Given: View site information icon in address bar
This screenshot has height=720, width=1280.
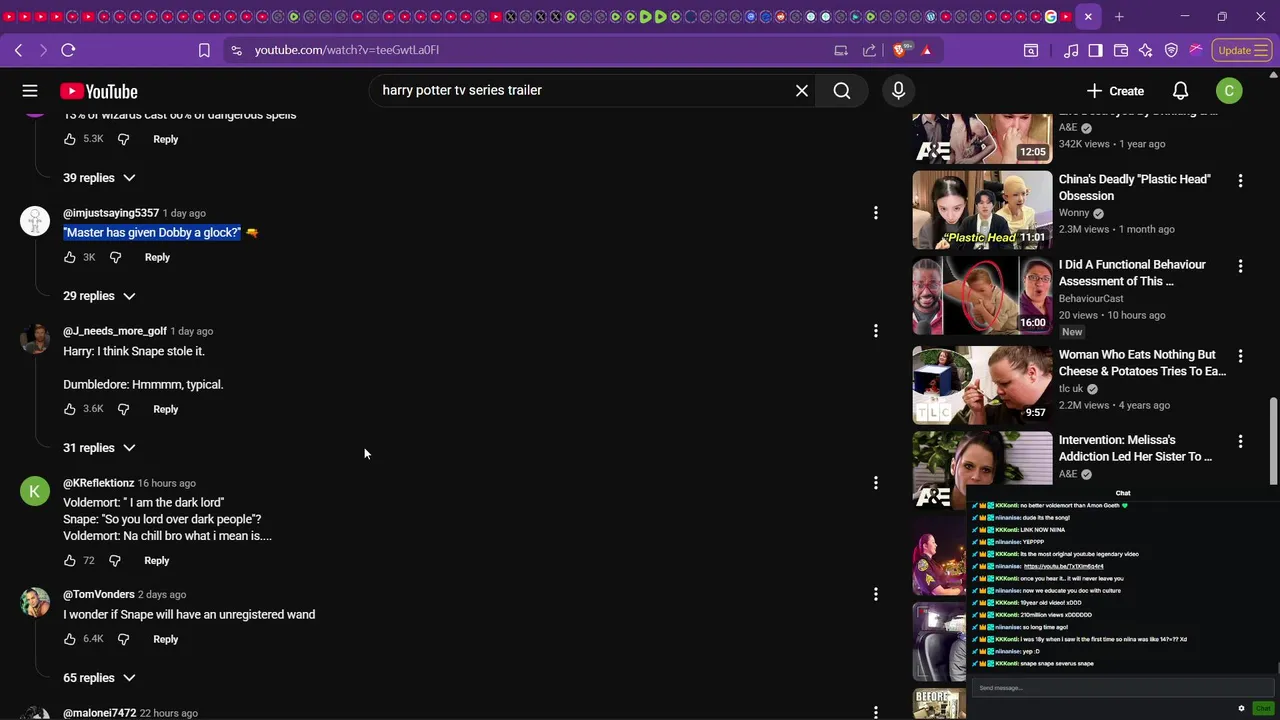Looking at the screenshot, I should click(235, 50).
